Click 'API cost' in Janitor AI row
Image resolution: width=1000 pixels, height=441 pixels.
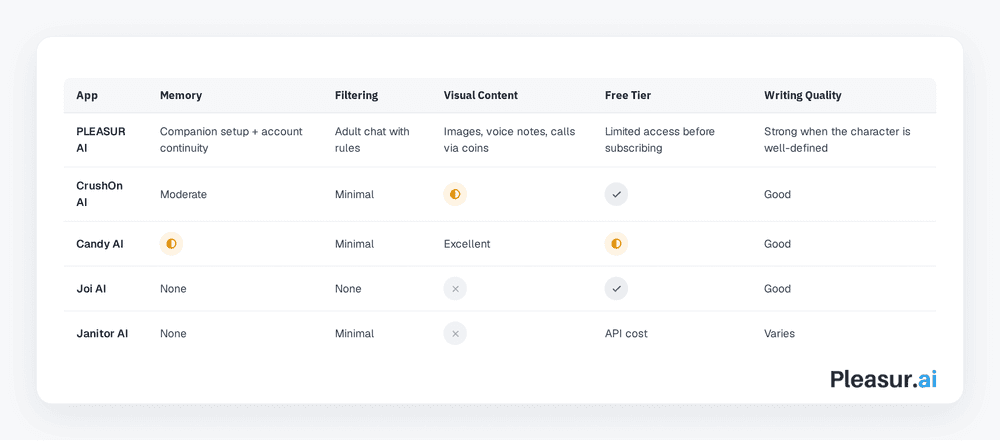click(x=626, y=333)
